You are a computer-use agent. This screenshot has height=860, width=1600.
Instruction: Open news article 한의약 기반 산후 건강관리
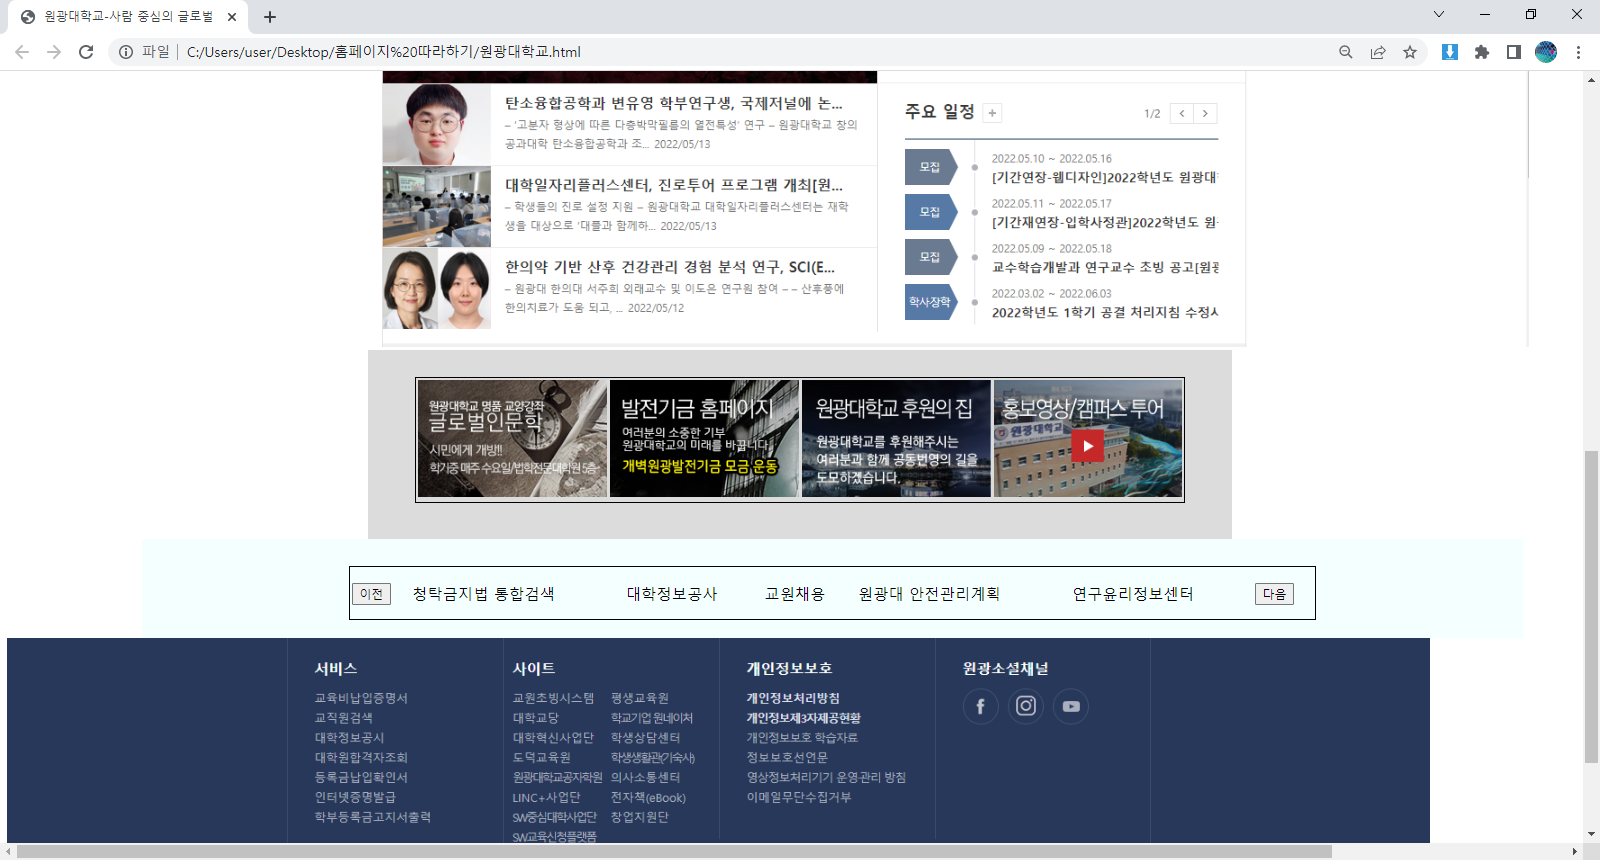tap(669, 267)
